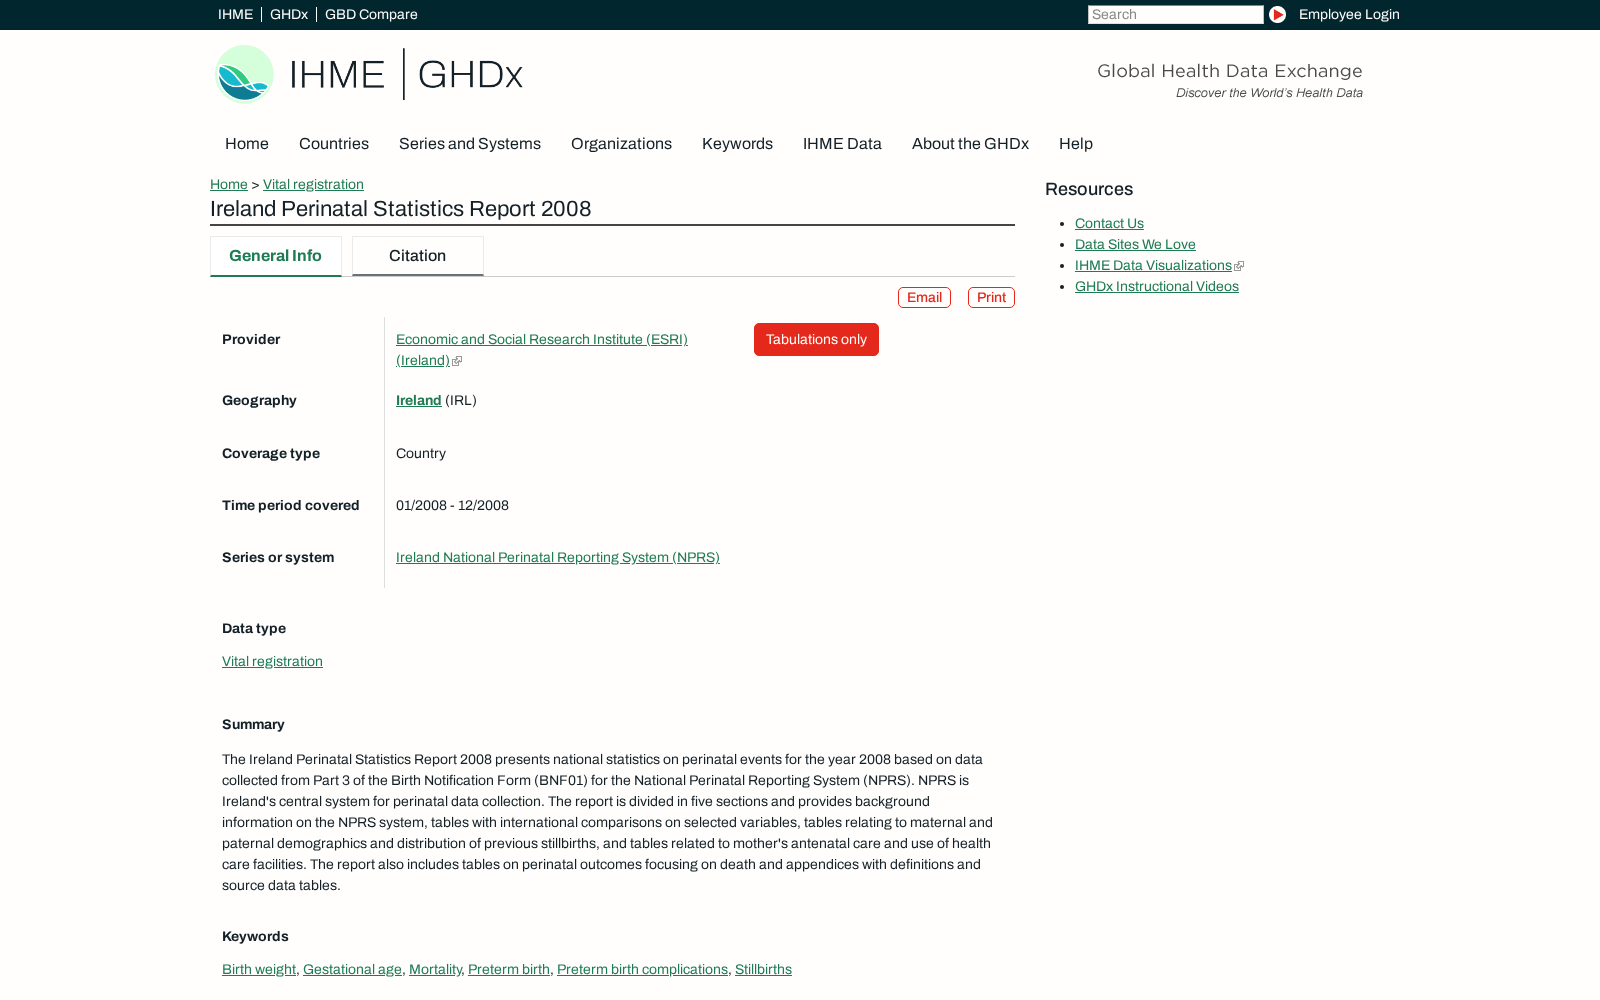Click the IHME leaf logo icon

pyautogui.click(x=245, y=74)
